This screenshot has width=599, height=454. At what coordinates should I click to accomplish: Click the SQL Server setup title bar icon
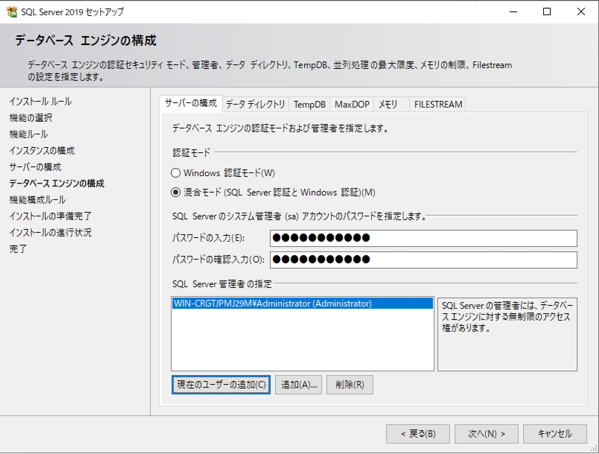12,12
